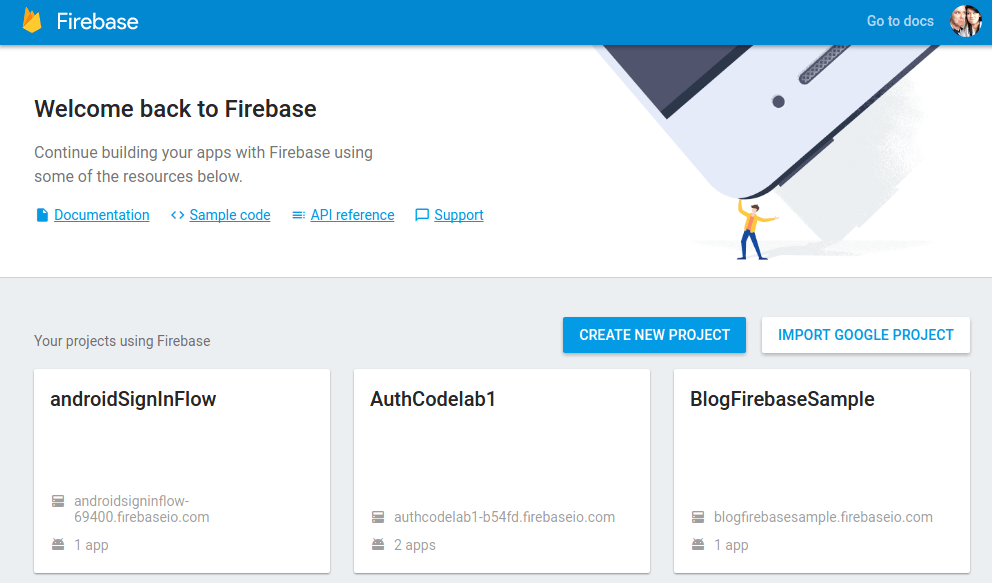The image size is (992, 583).
Task: Click the Support chat bubble icon
Action: (421, 215)
